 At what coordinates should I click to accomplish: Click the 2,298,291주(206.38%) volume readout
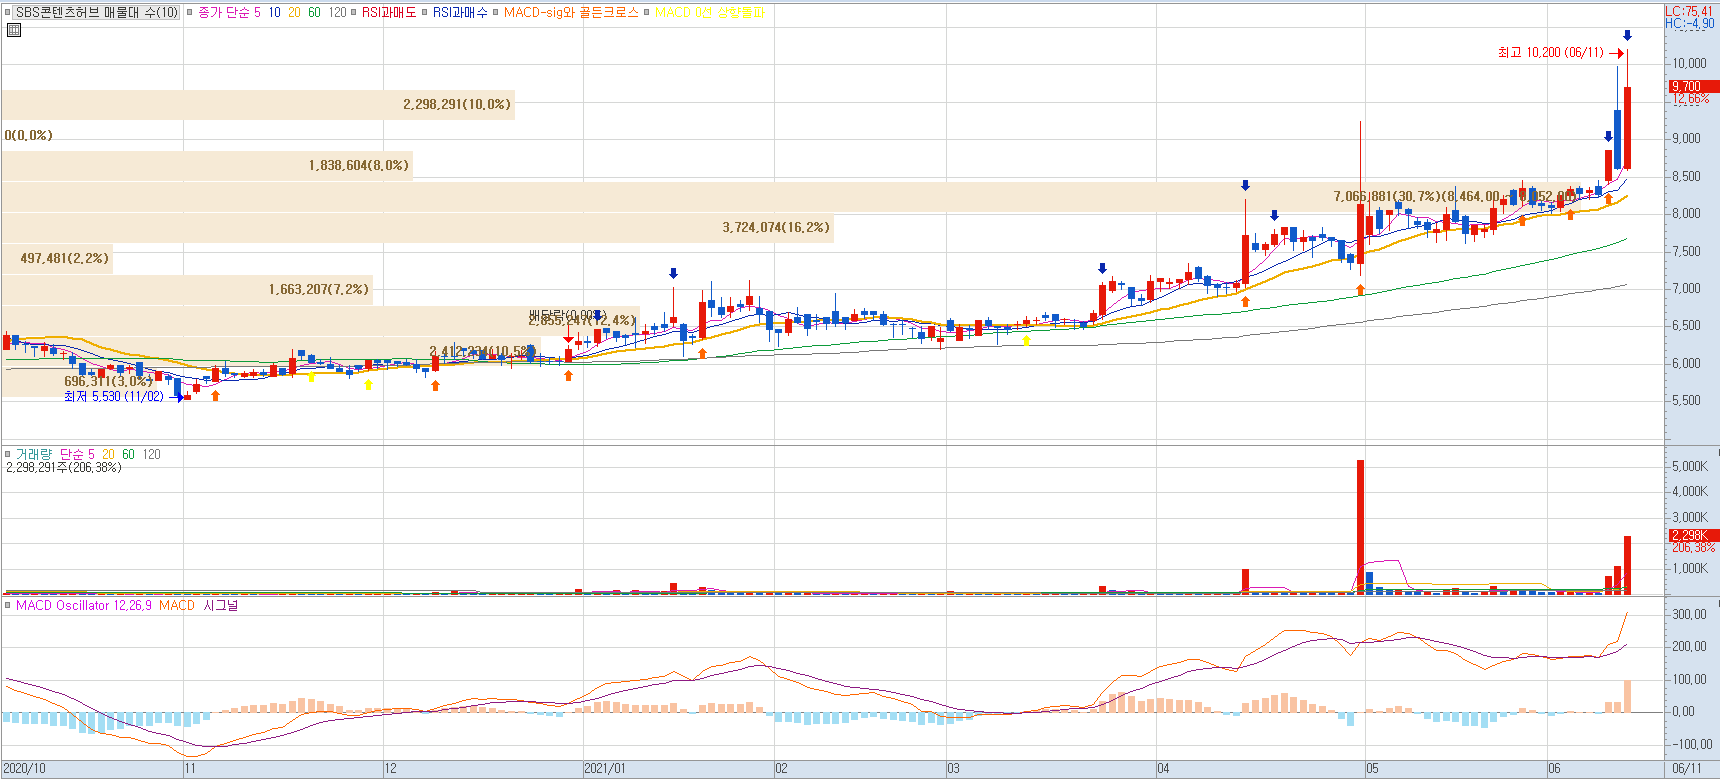pos(64,467)
